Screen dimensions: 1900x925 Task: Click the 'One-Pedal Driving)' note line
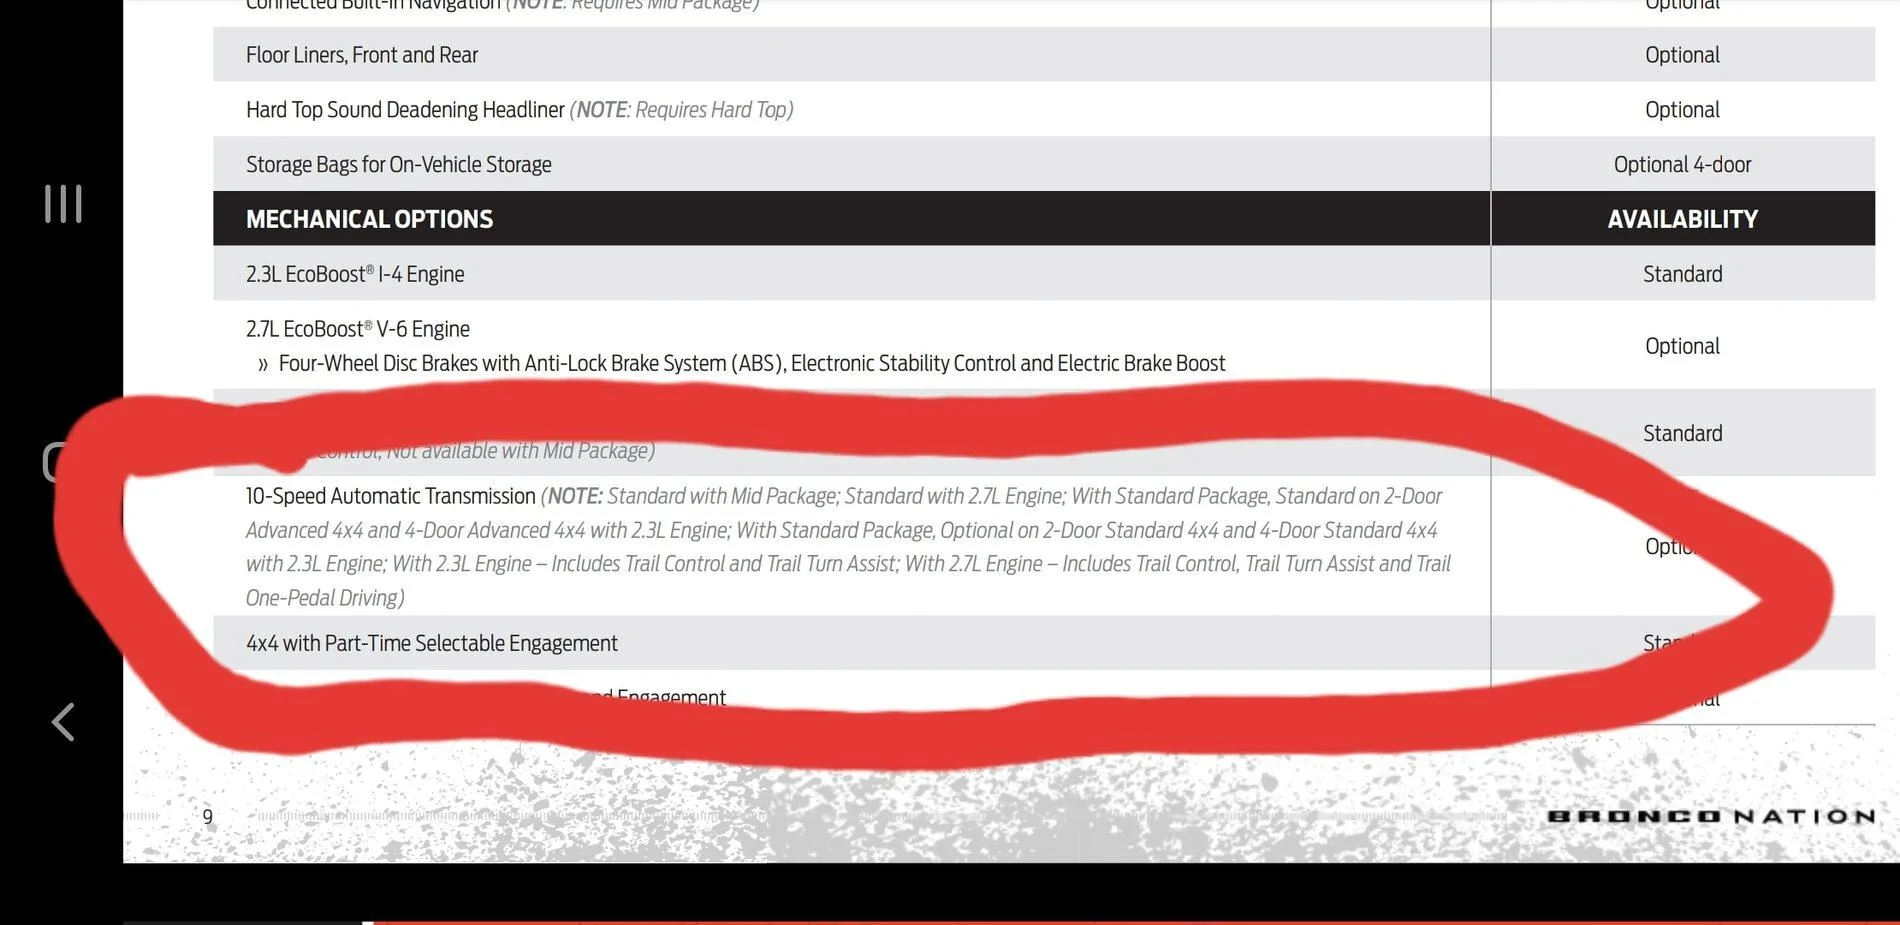tap(325, 598)
